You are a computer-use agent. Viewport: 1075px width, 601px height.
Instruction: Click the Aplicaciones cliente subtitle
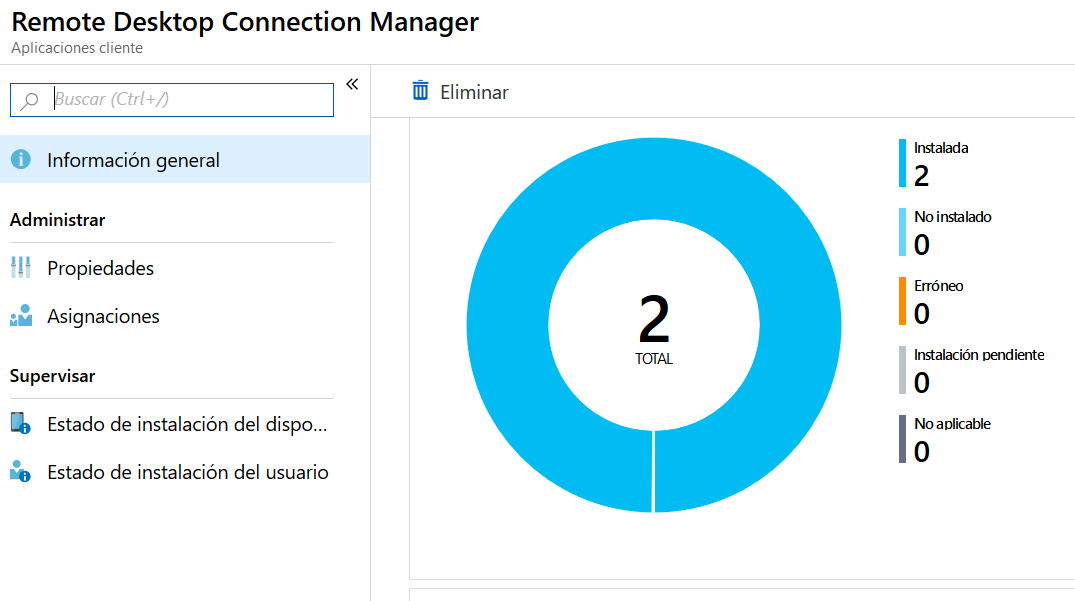[x=77, y=48]
